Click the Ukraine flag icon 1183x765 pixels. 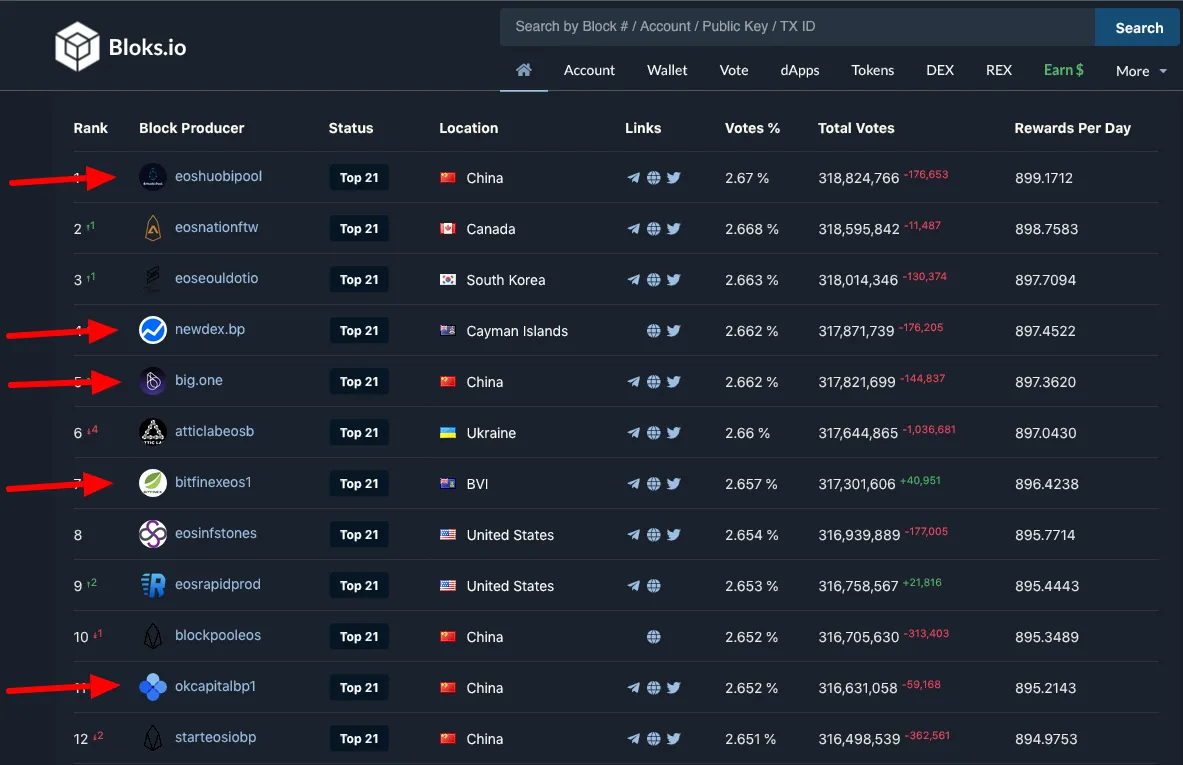pyautogui.click(x=447, y=433)
